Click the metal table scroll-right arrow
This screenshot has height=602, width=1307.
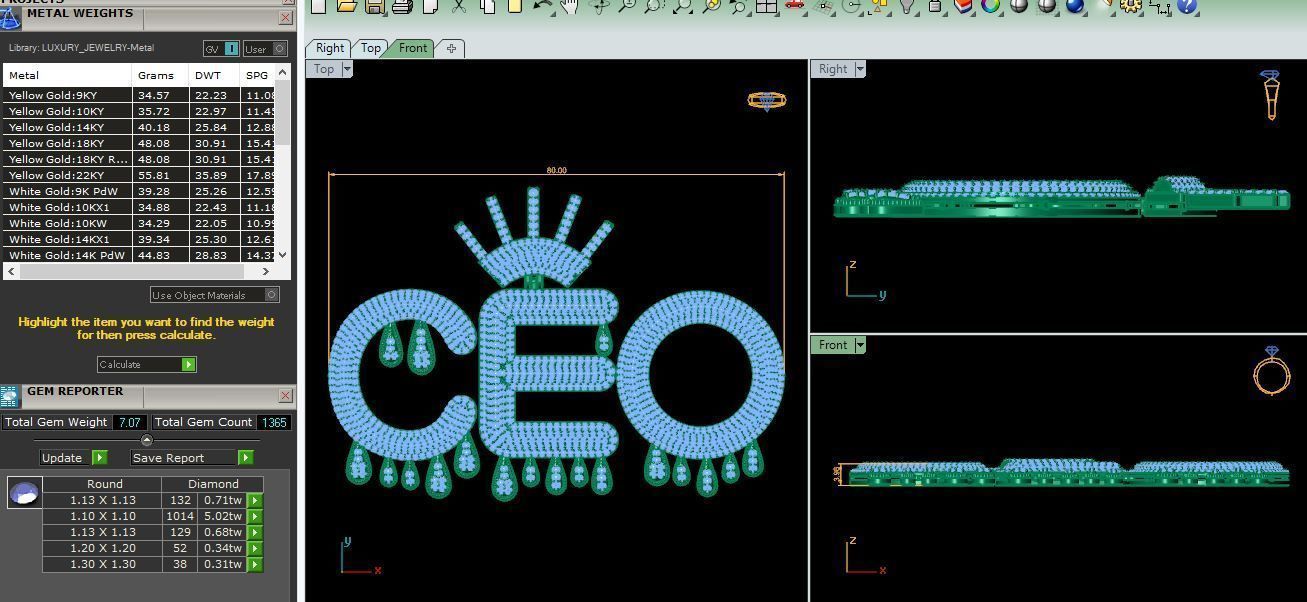coord(266,271)
